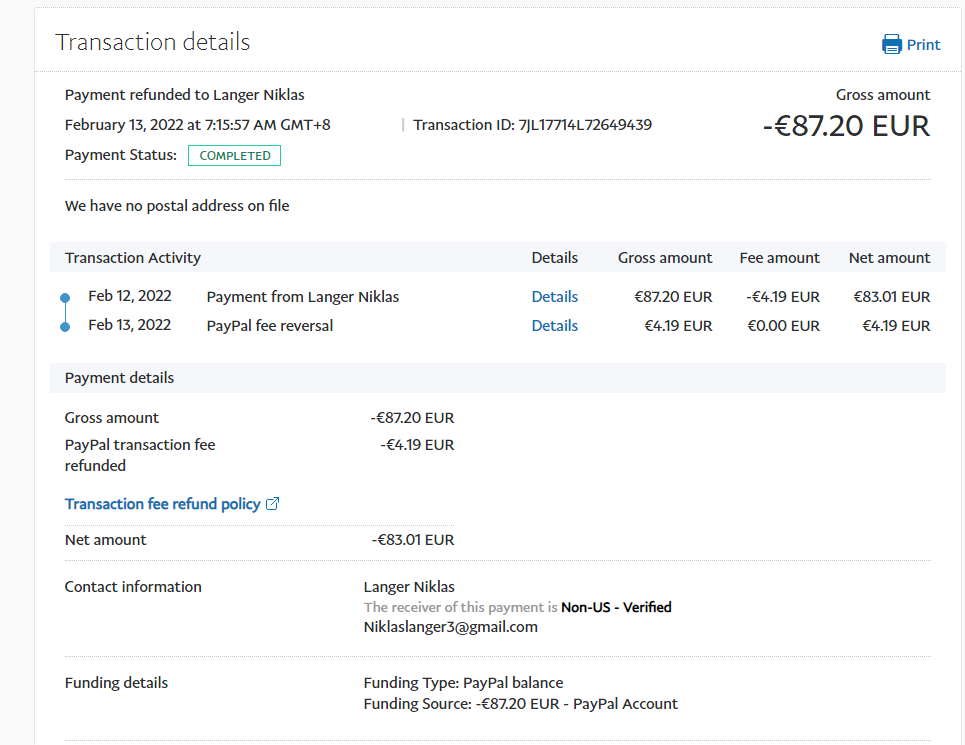Click the Fee amount column header
Screen dimensions: 965x745
[779, 258]
